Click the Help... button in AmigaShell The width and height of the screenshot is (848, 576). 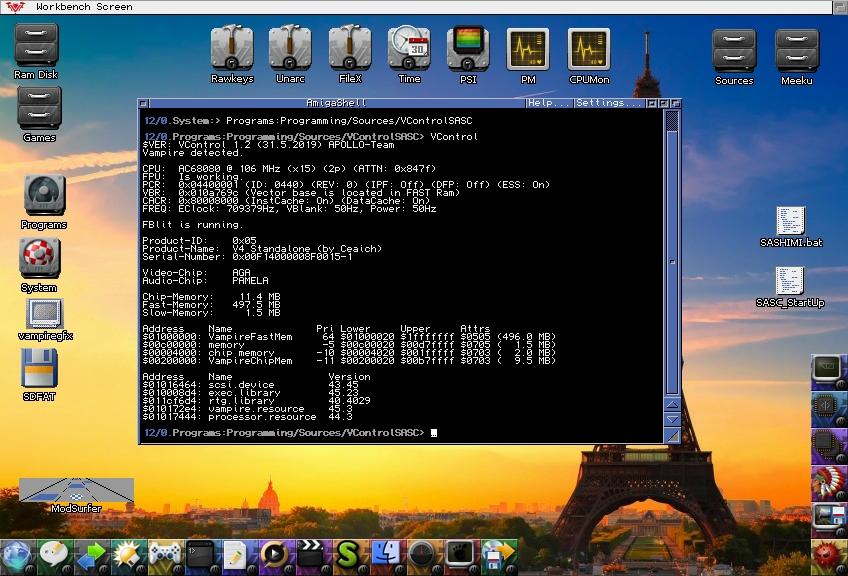[549, 103]
